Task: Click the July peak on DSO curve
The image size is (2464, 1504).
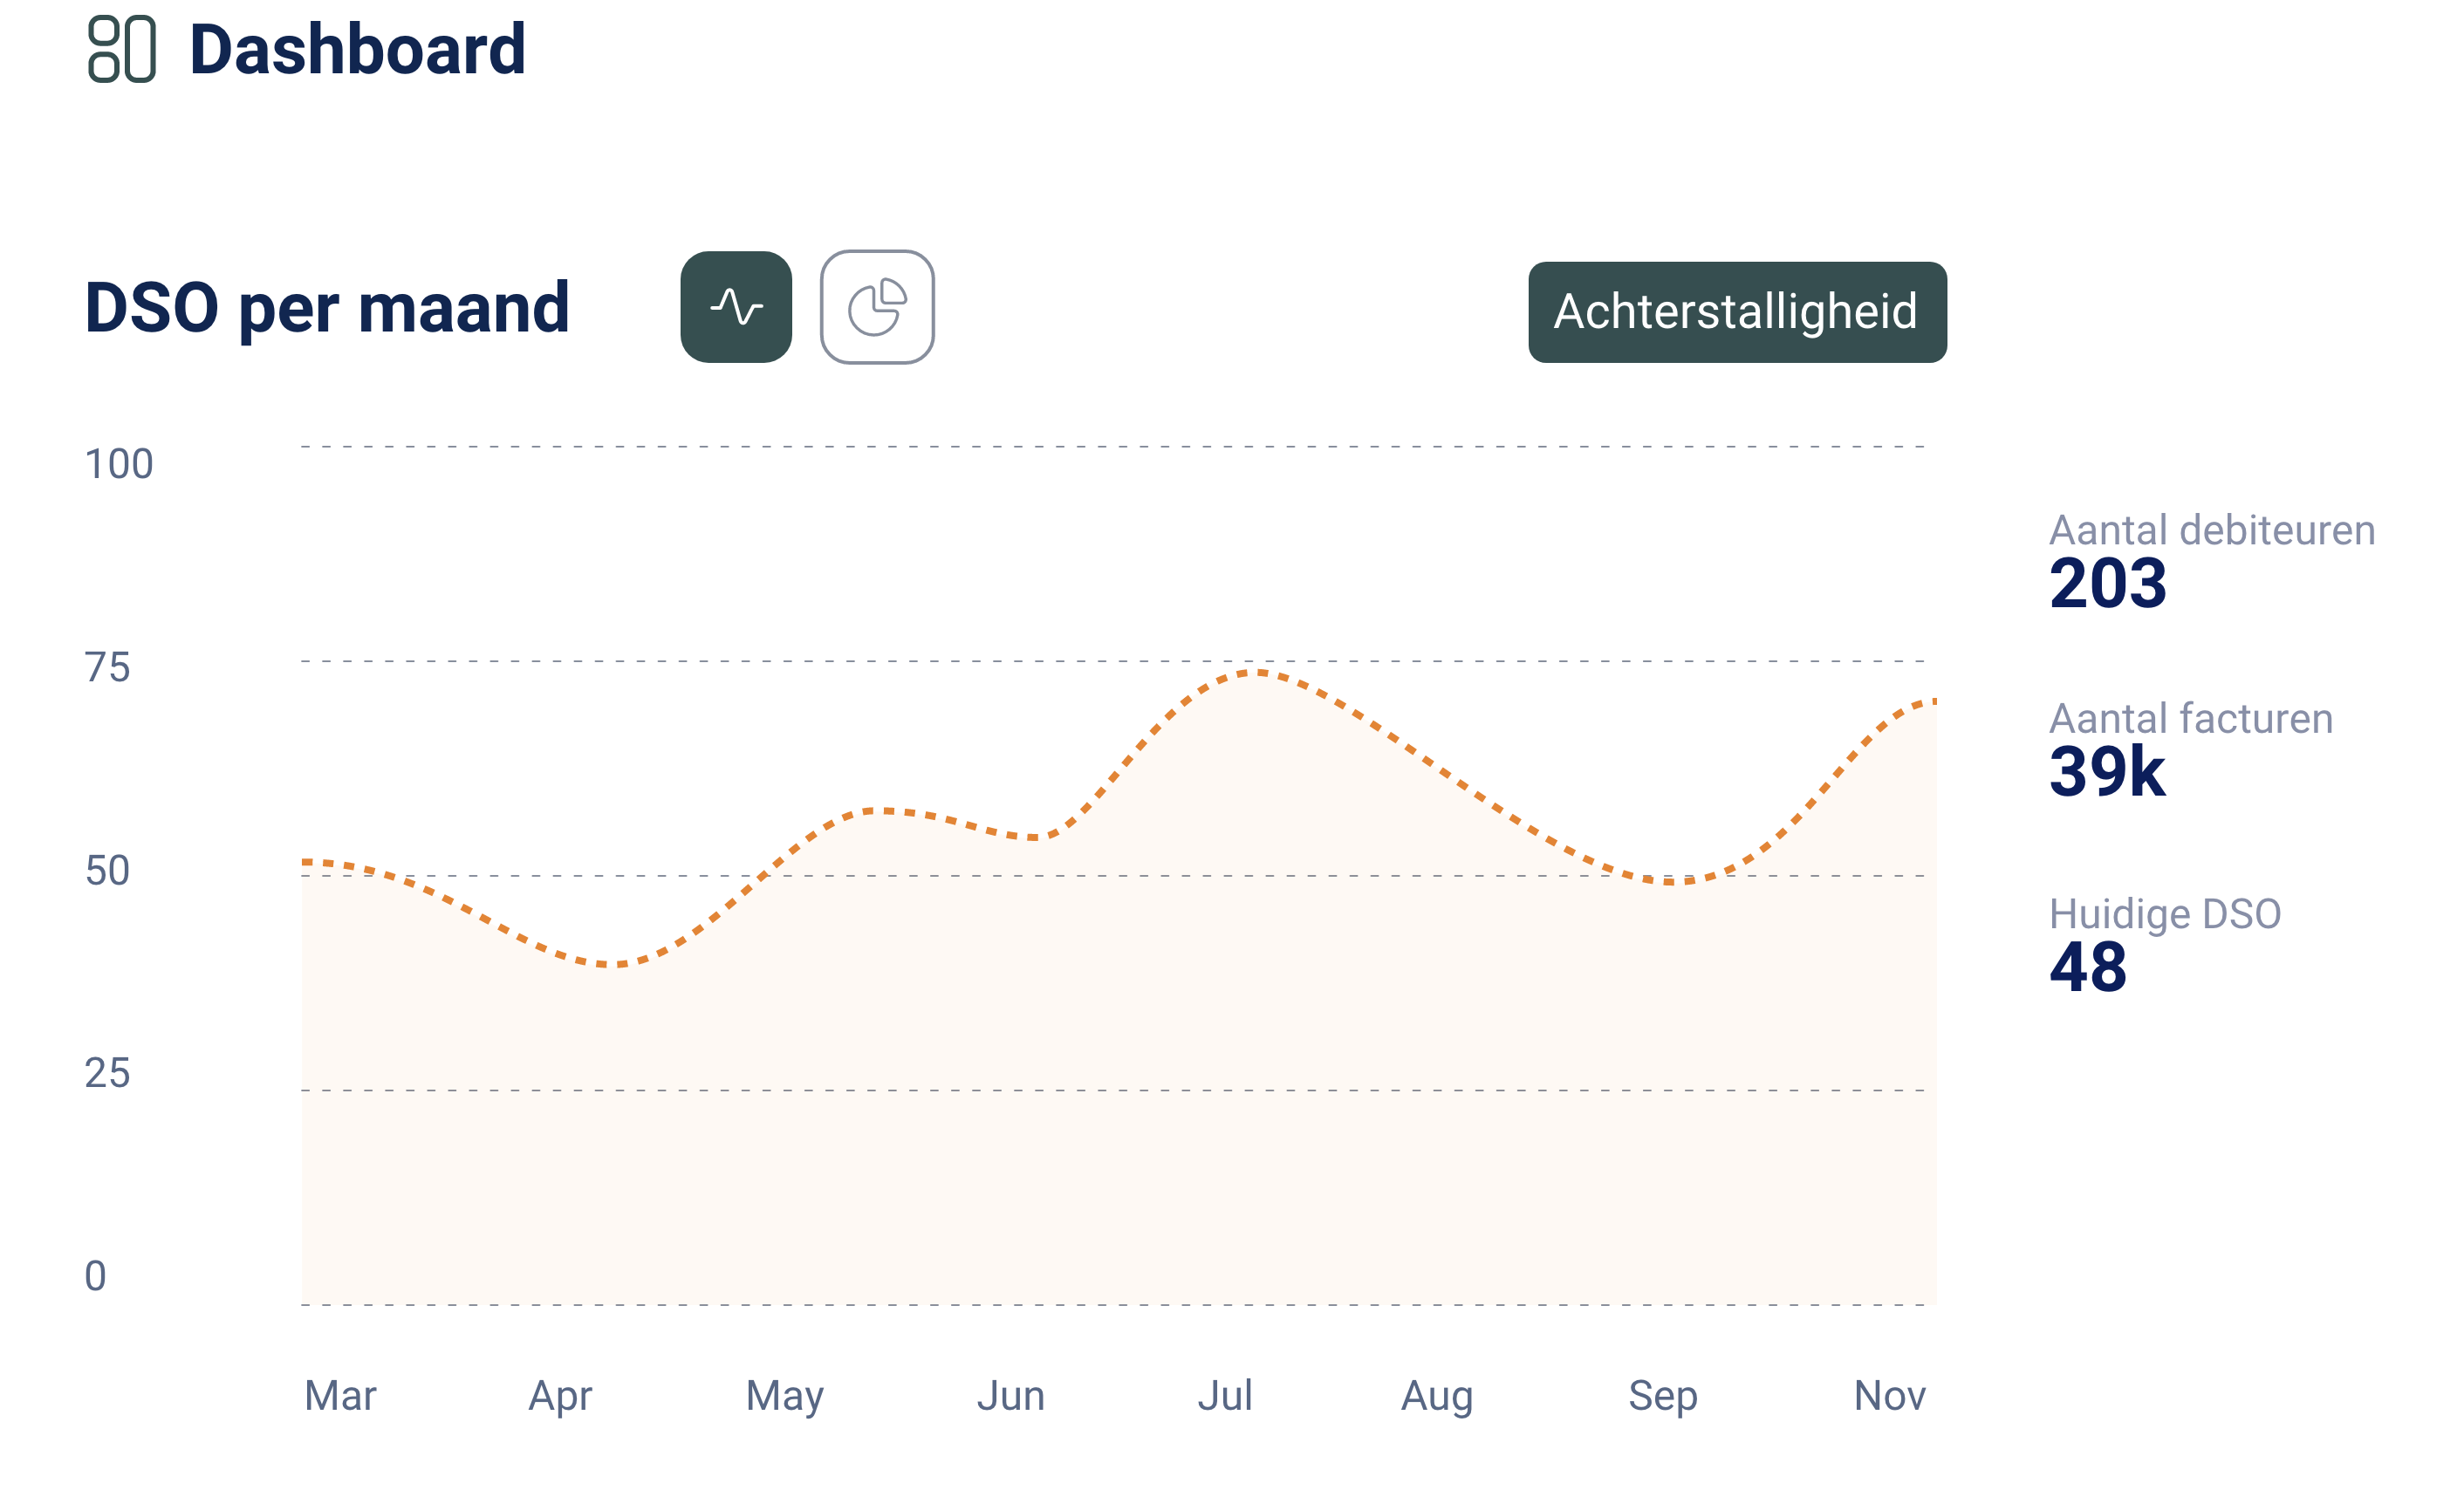Action: [x=1256, y=673]
